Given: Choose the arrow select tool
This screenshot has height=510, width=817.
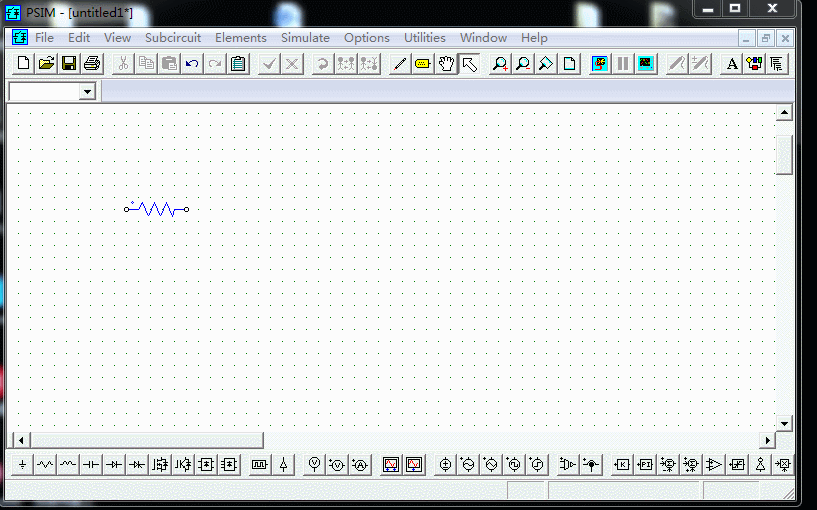Looking at the screenshot, I should click(469, 64).
